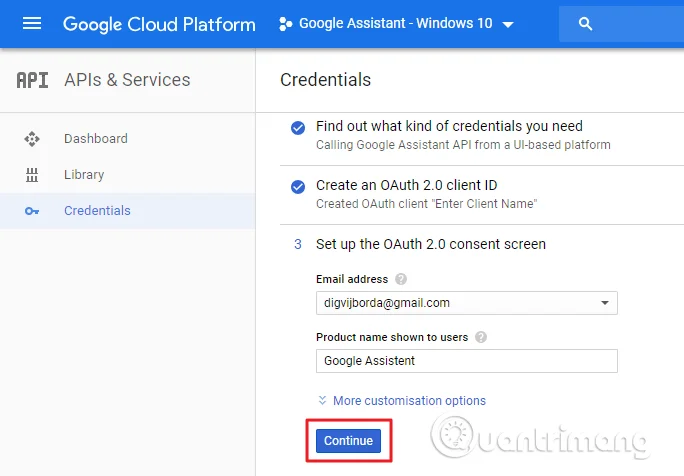This screenshot has height=476, width=684.
Task: Open the Google Assistant - Windows 10 project selector
Action: (x=397, y=24)
